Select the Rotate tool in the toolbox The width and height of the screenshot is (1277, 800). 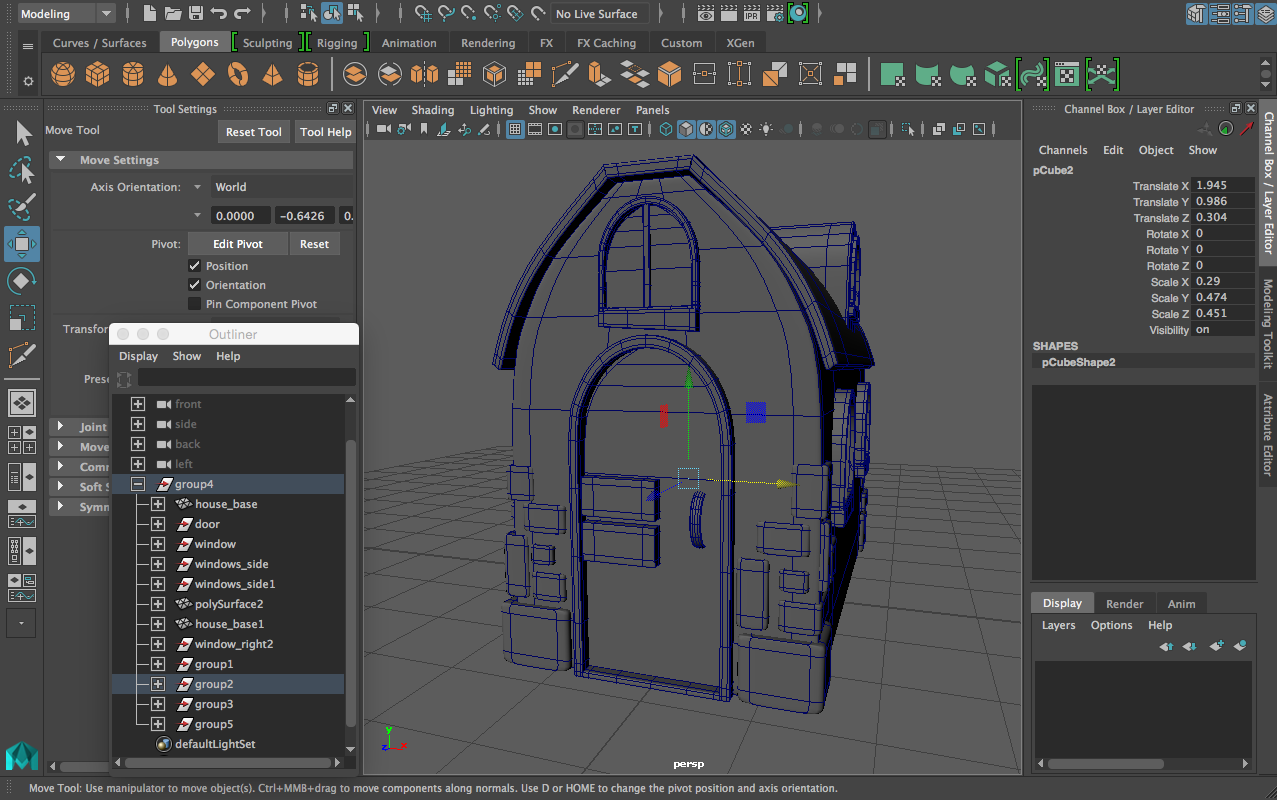click(x=21, y=281)
